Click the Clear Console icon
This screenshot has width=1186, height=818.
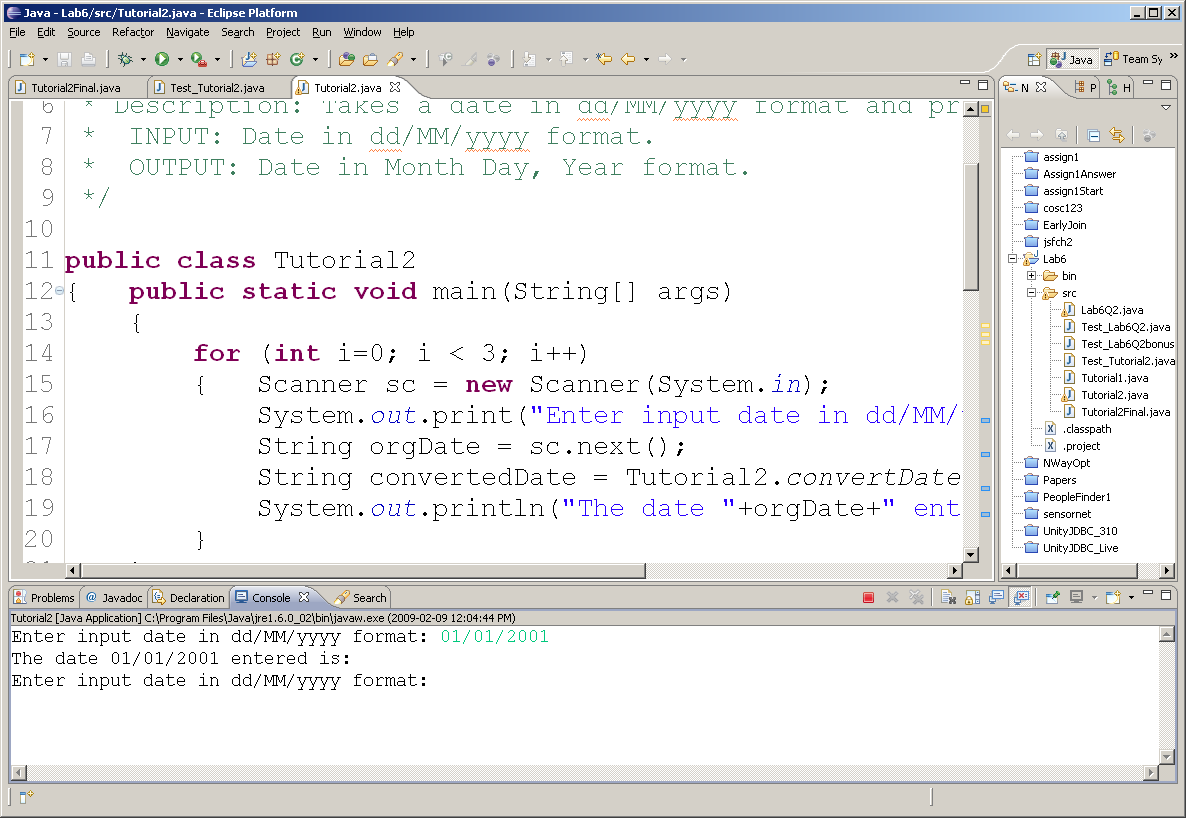[948, 598]
